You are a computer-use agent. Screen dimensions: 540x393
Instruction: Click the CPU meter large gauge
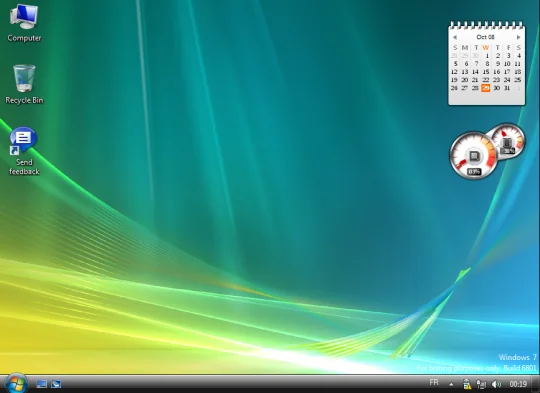pos(474,155)
